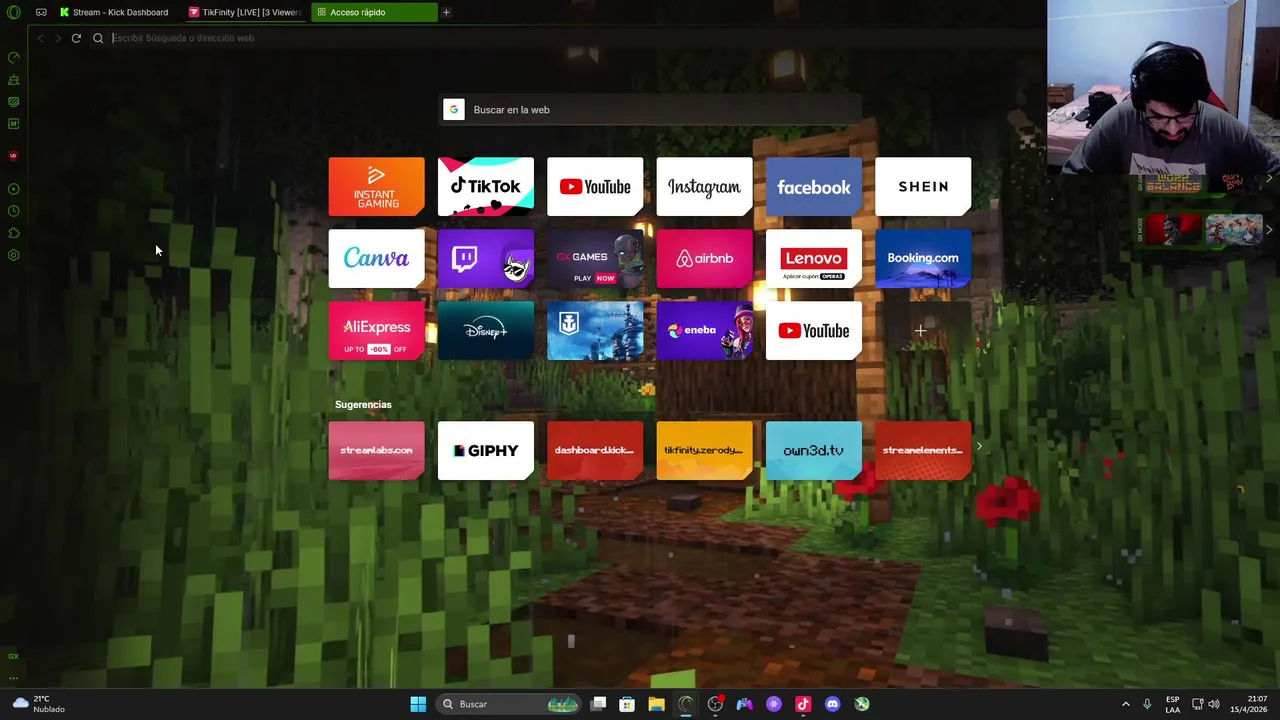The width and height of the screenshot is (1280, 720).
Task: Open World of Warships game tile
Action: pos(595,331)
